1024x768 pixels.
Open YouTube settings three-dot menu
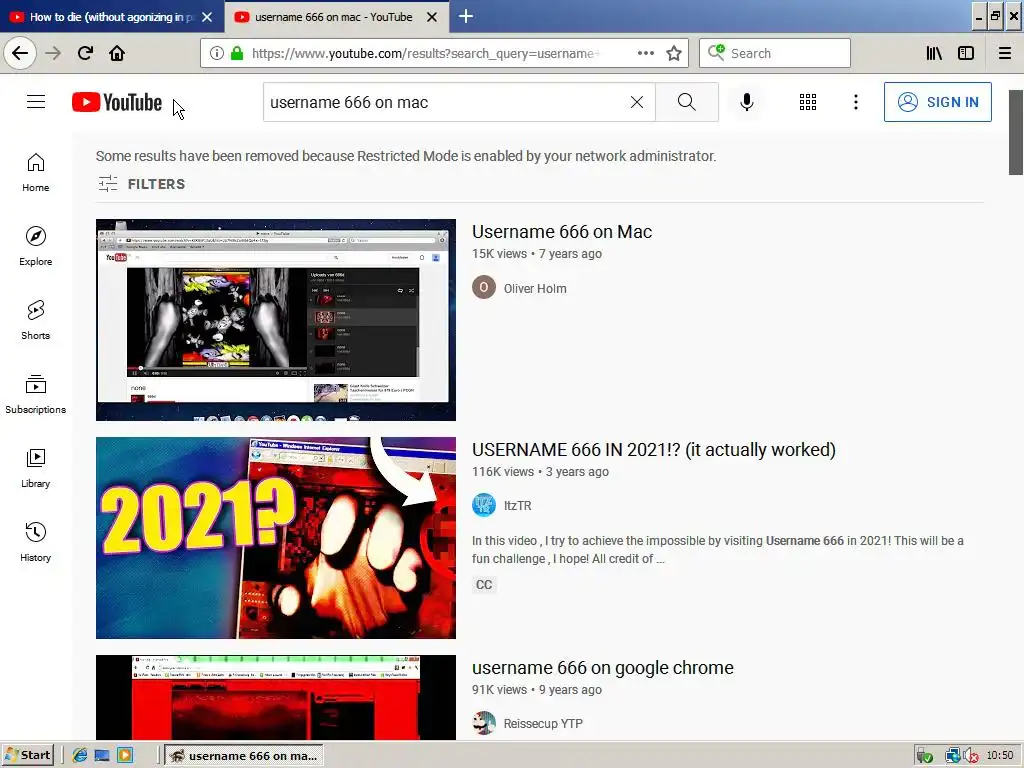[856, 102]
